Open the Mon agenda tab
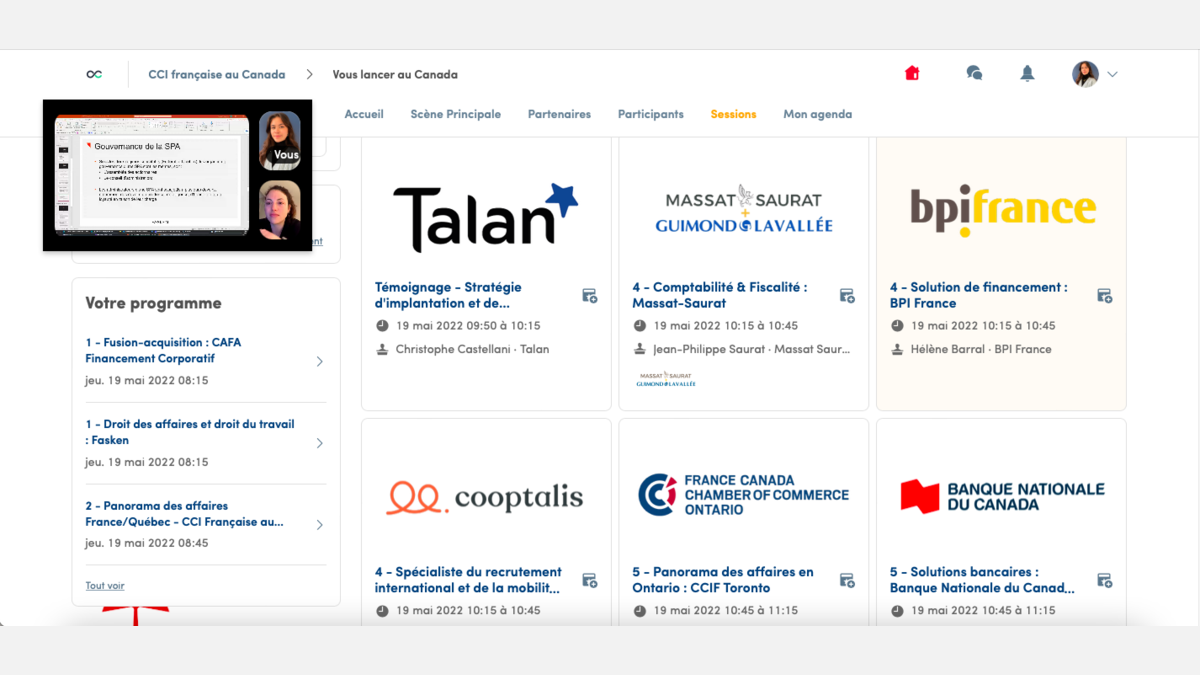The width and height of the screenshot is (1200, 675). (x=817, y=114)
